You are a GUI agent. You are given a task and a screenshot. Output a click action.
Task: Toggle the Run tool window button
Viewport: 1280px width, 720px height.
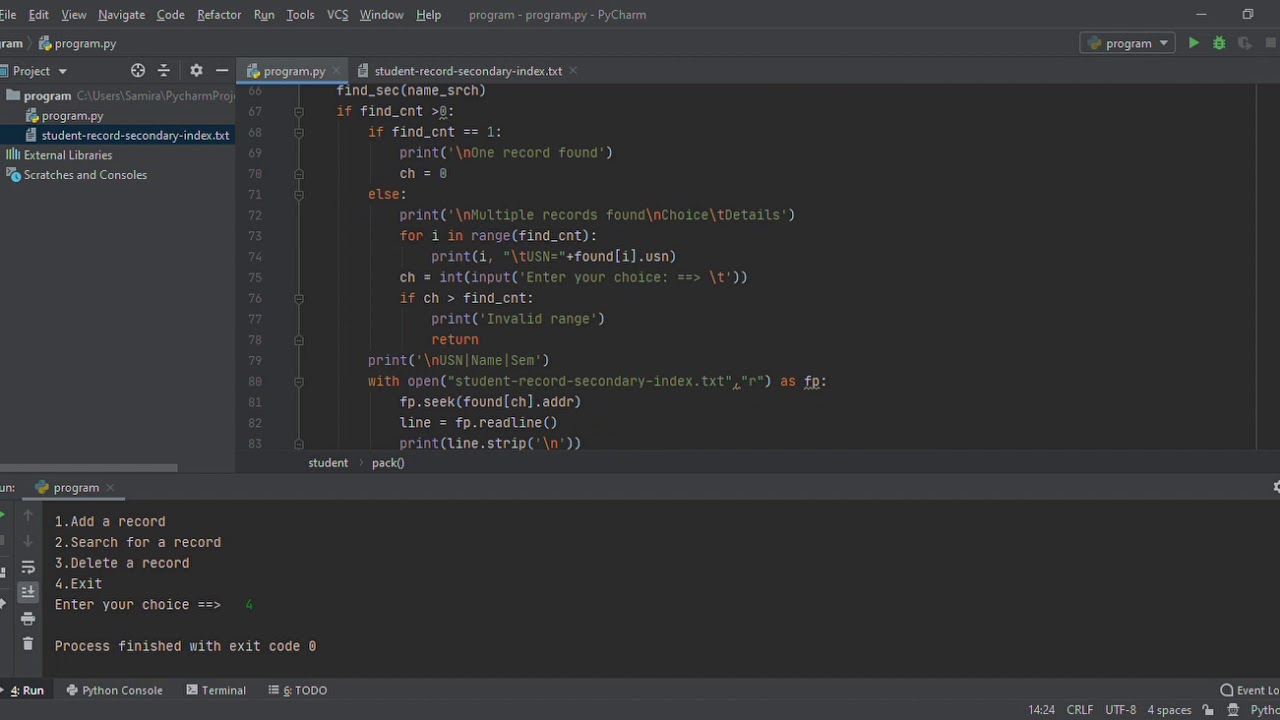click(x=24, y=690)
